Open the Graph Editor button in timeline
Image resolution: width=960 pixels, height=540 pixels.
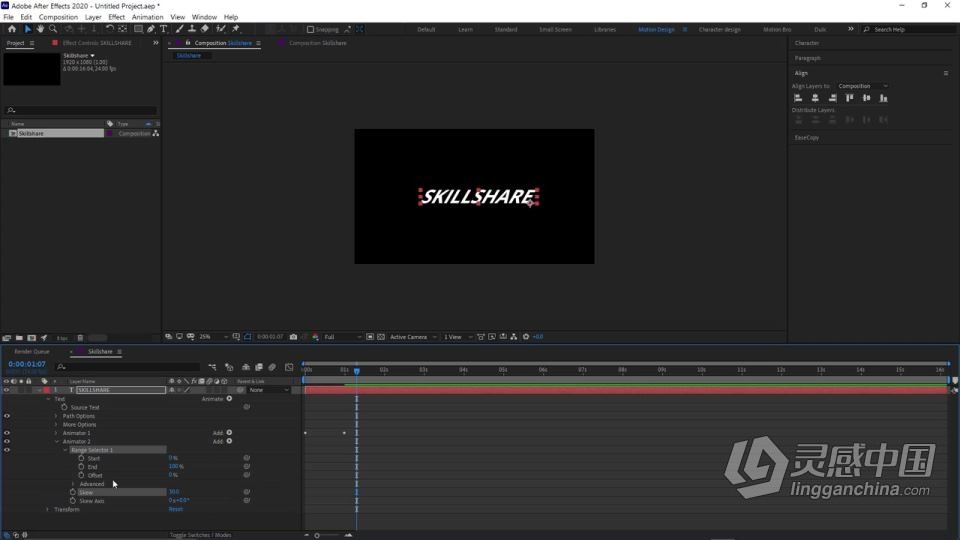(289, 367)
